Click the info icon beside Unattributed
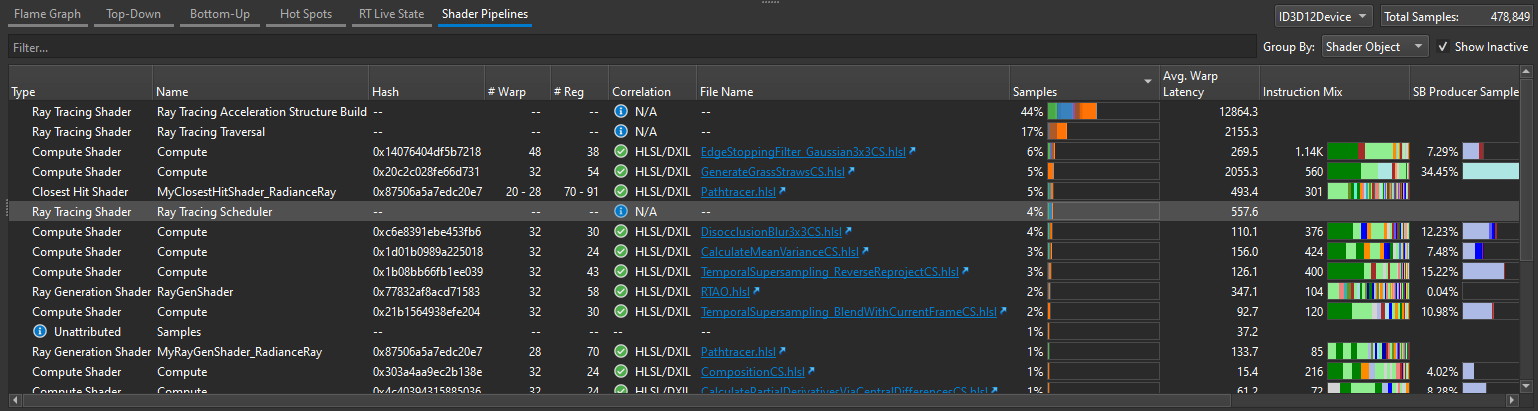Viewport: 1538px width, 411px height. [40, 332]
